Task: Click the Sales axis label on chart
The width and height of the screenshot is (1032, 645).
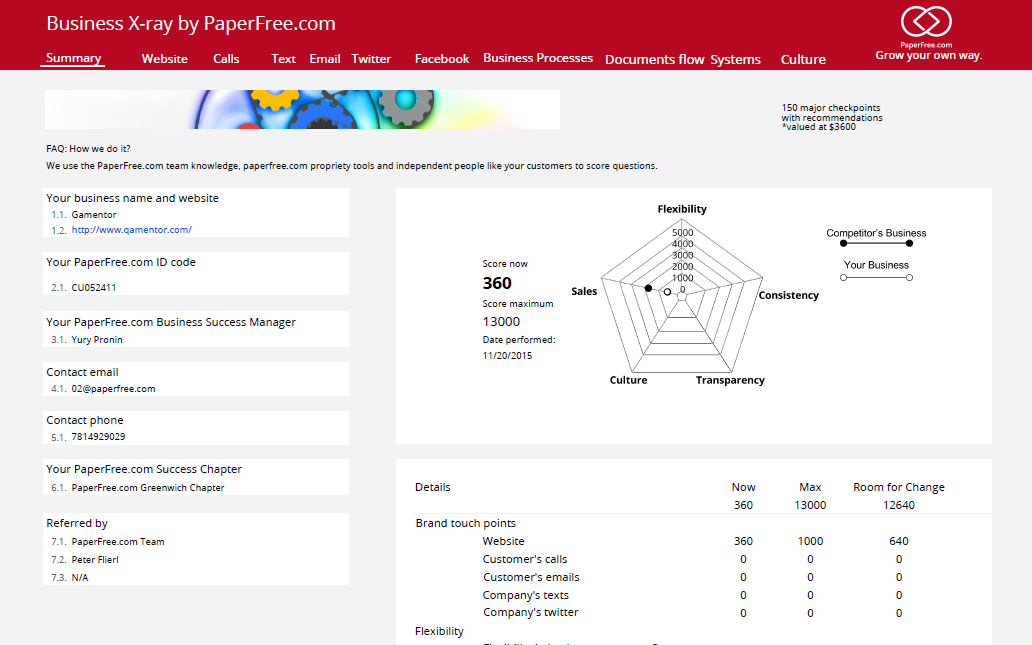Action: point(584,291)
